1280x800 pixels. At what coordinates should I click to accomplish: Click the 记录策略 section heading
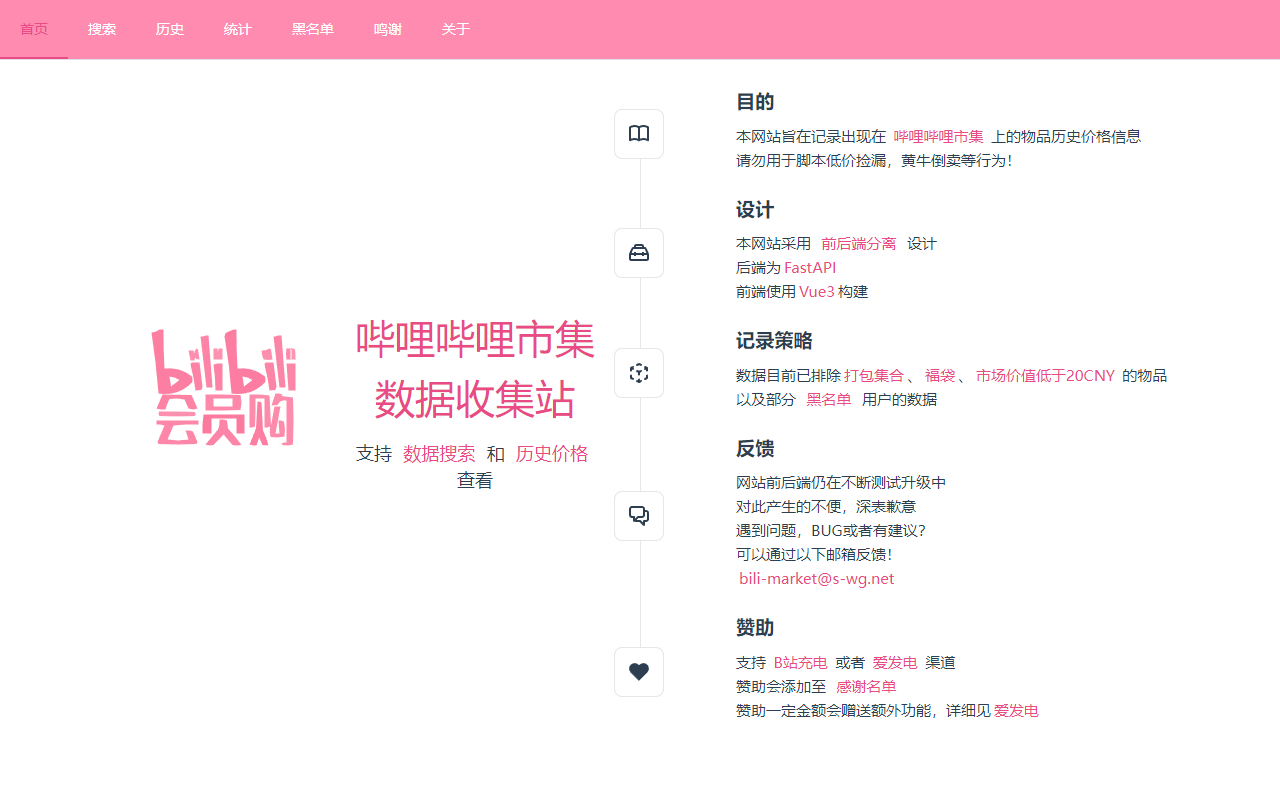tap(774, 341)
